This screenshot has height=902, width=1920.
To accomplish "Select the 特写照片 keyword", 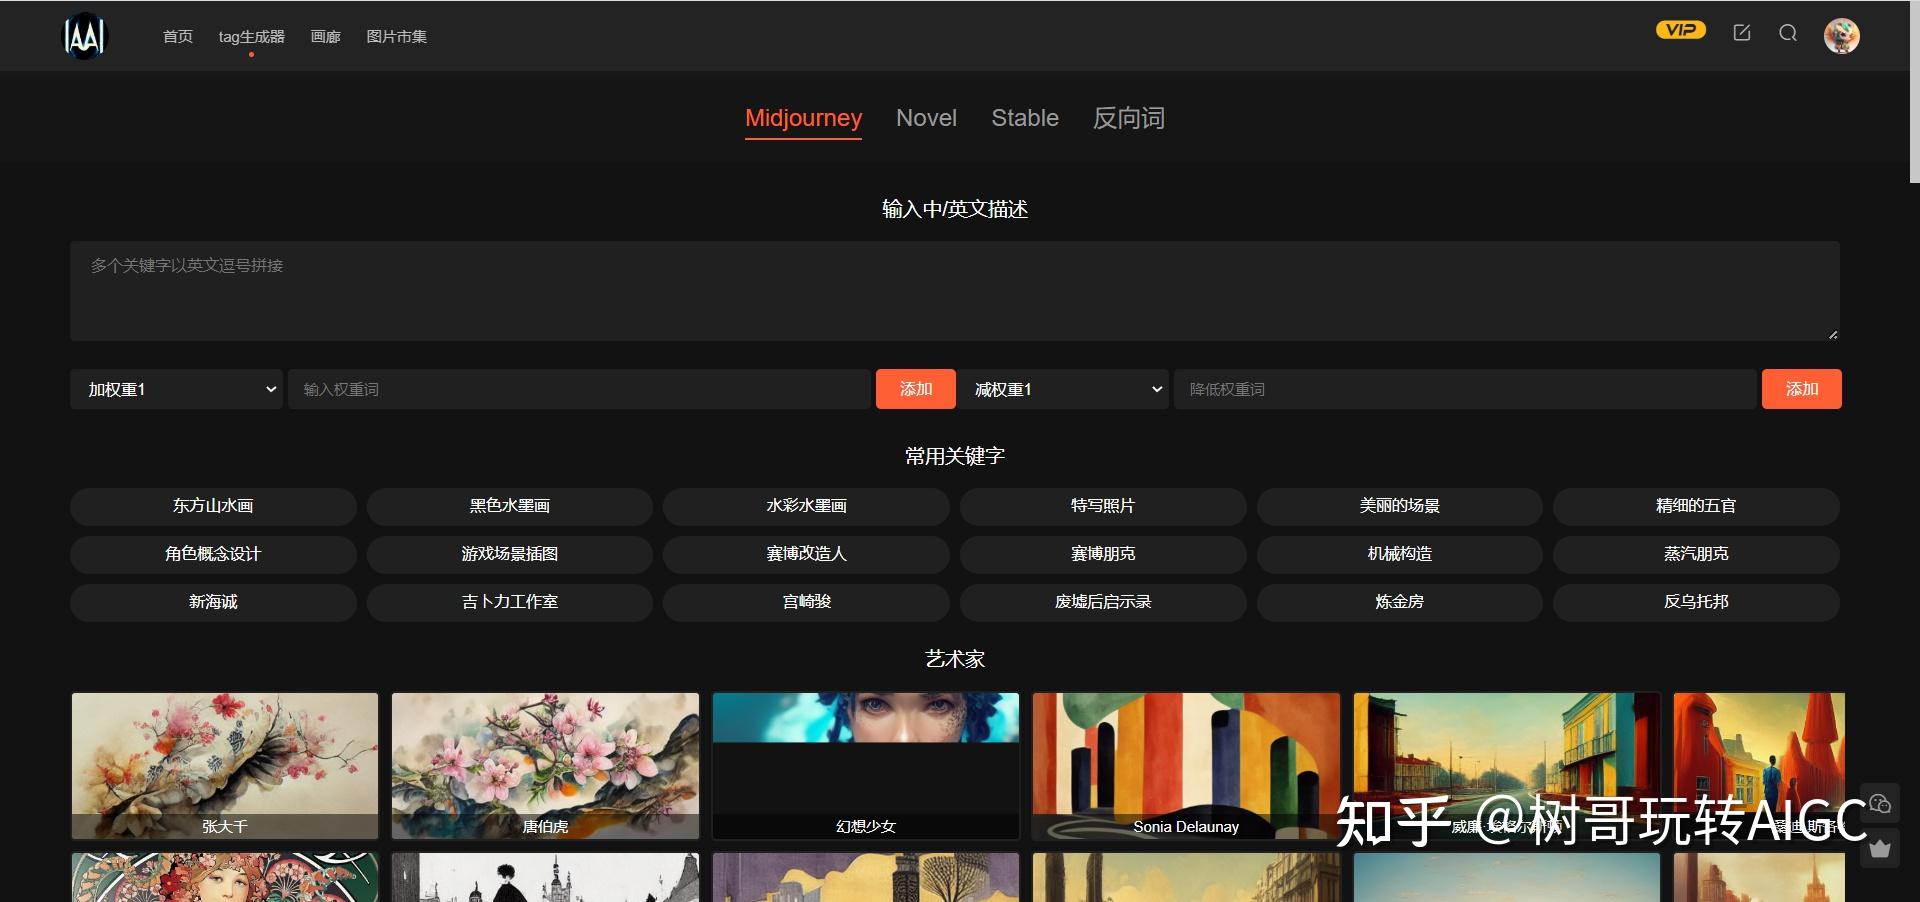I will 1103,506.
